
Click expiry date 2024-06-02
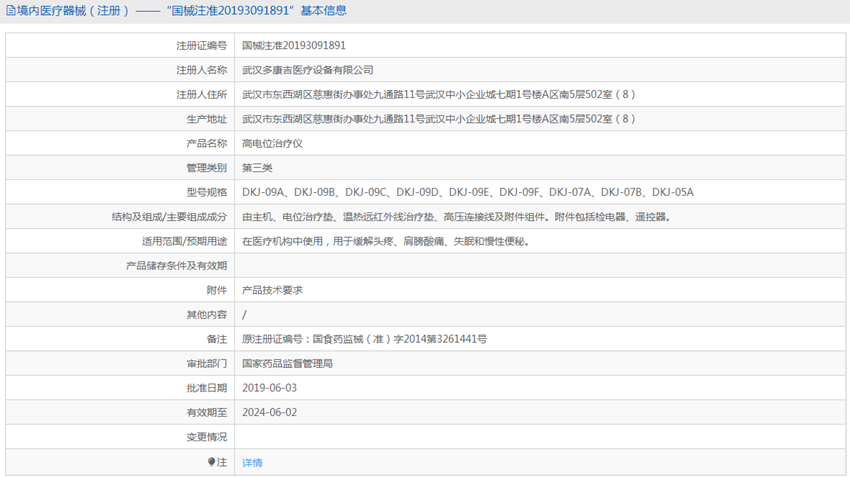click(x=269, y=413)
